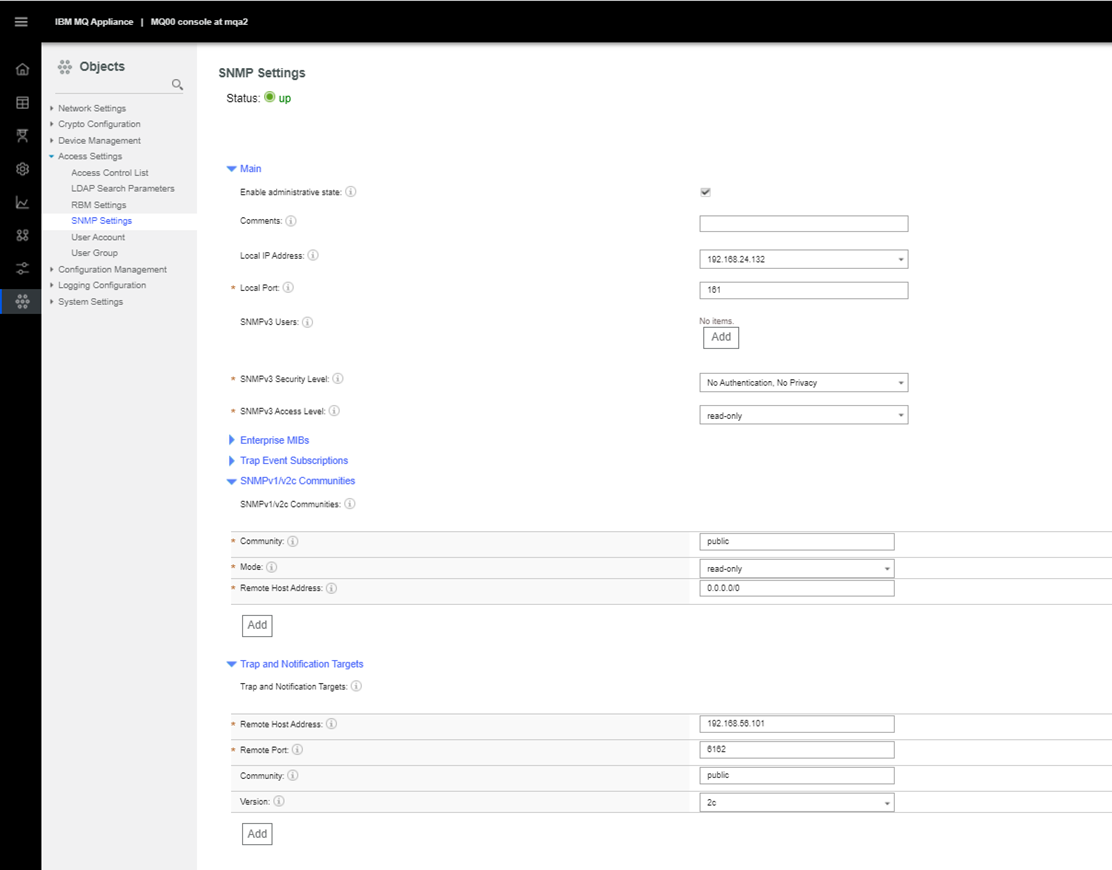This screenshot has height=870, width=1112.
Task: Show info for Remote Port
Action: point(297,749)
